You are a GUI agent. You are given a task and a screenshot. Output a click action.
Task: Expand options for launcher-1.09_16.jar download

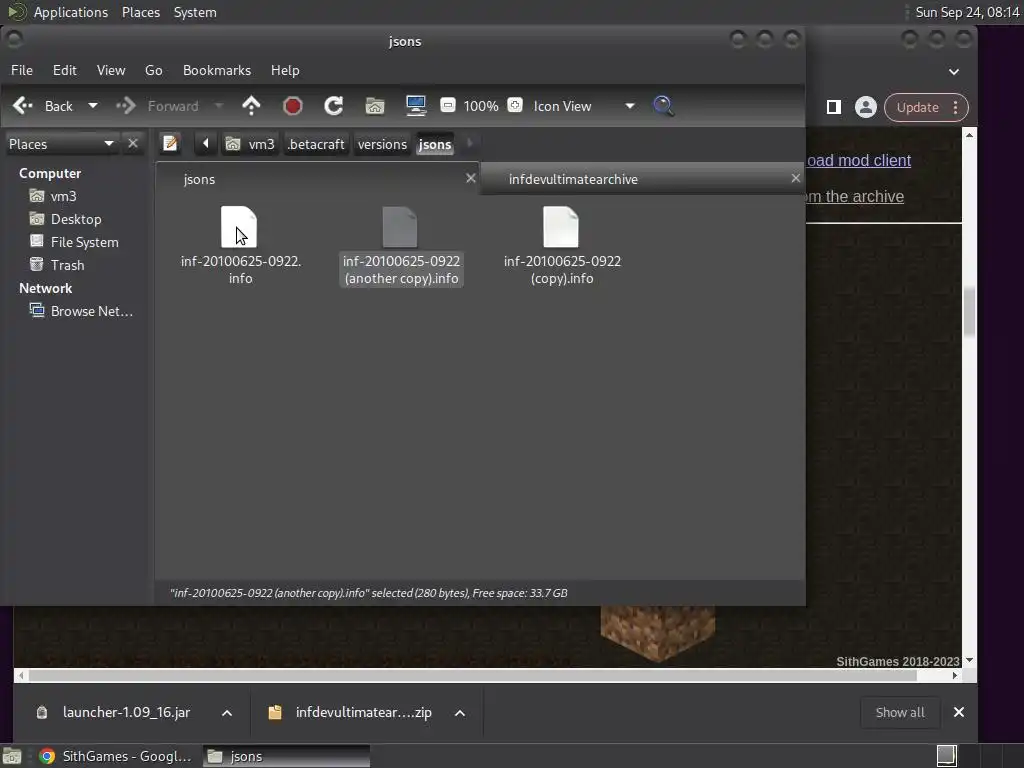pyautogui.click(x=227, y=712)
